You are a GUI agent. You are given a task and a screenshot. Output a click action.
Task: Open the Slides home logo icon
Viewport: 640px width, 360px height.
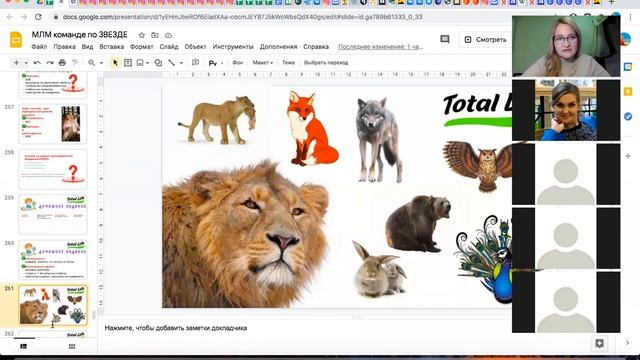pos(16,40)
